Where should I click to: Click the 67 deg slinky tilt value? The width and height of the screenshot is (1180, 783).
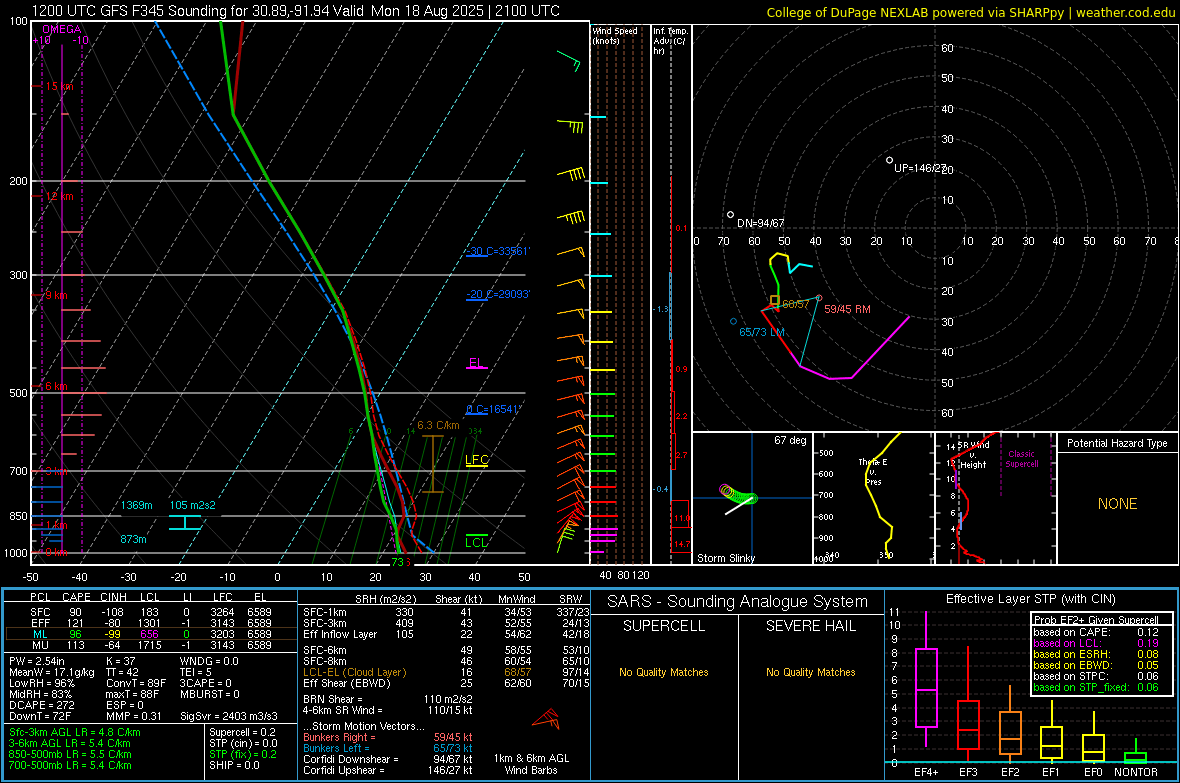coord(790,440)
